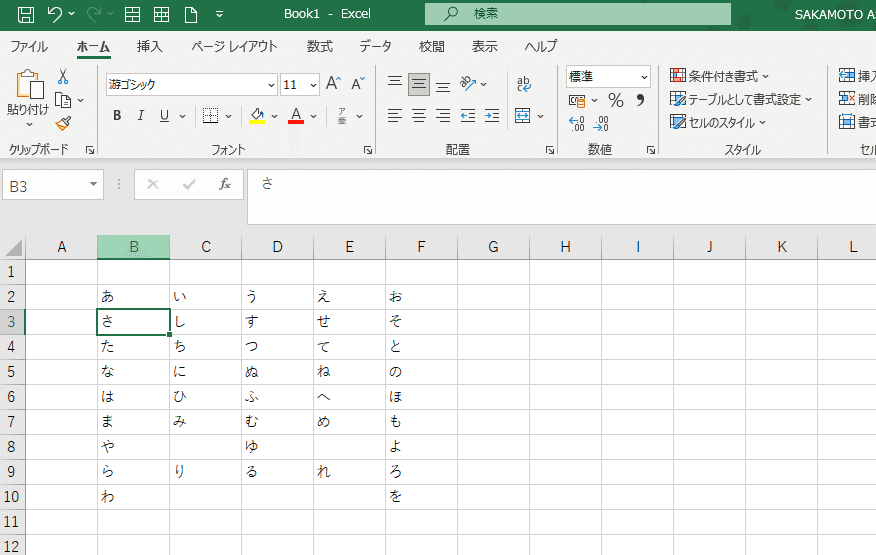This screenshot has width=876, height=555.
Task: Click the Paste clipboard icon
Action: click(29, 85)
